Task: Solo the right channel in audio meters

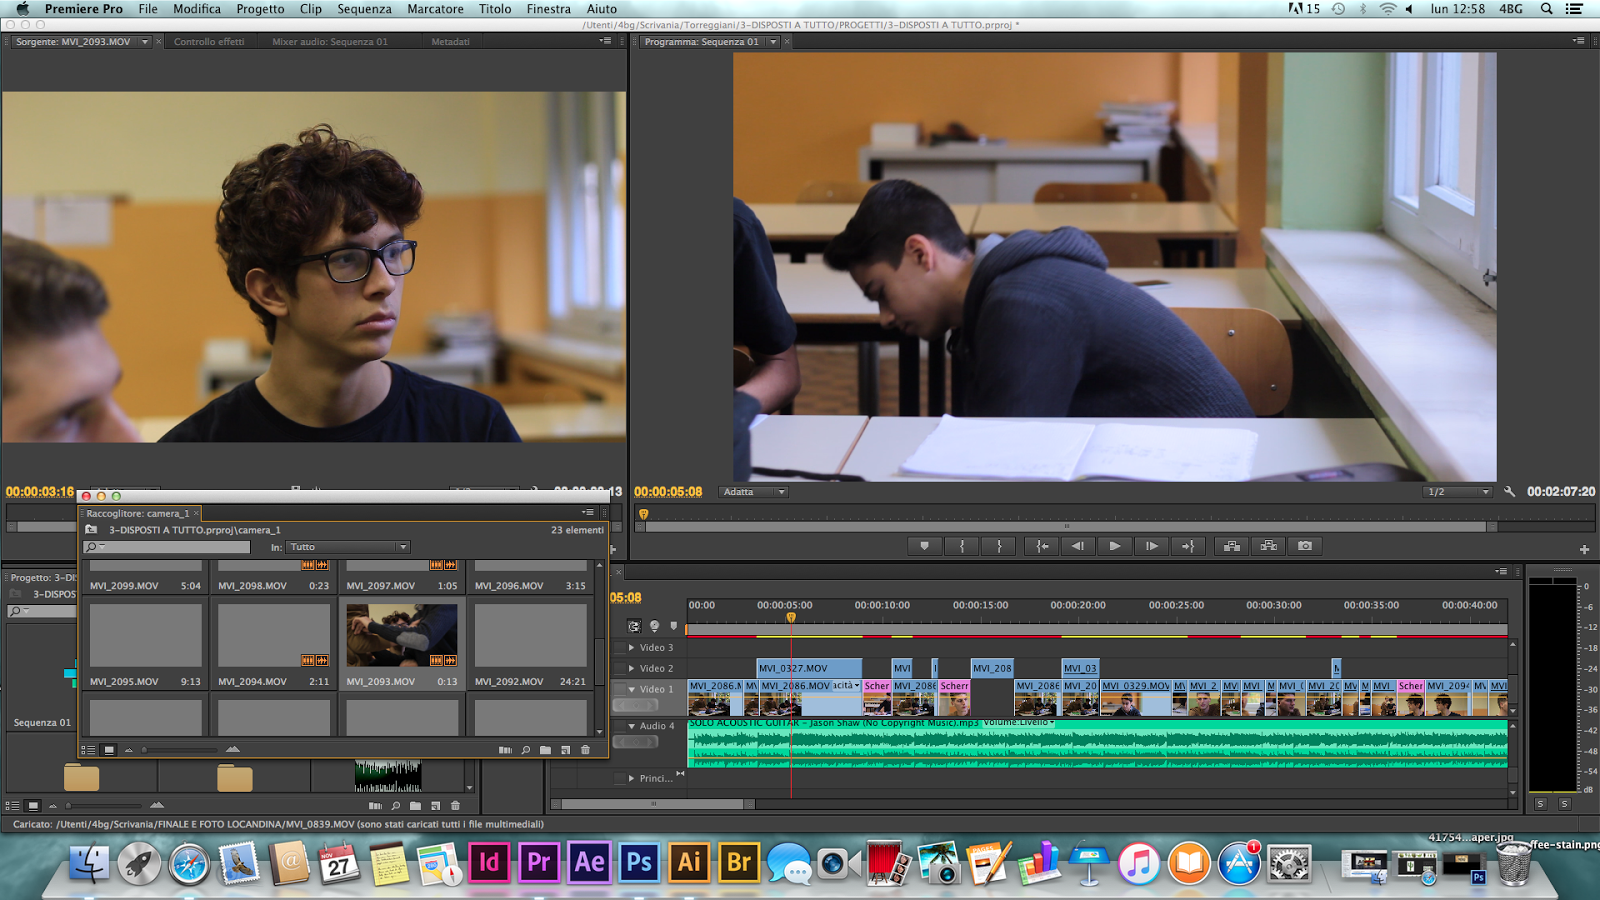Action: pos(1564,804)
